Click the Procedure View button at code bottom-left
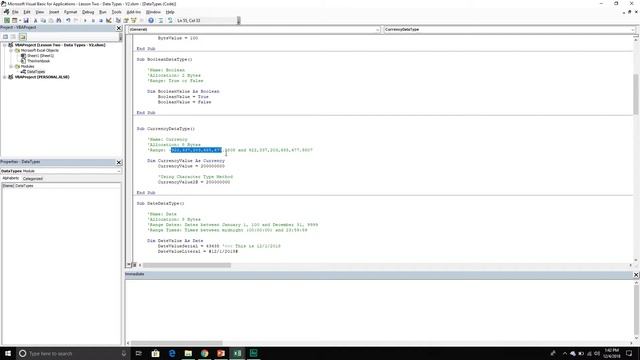Image resolution: width=640 pixels, height=360 pixels. [129, 265]
